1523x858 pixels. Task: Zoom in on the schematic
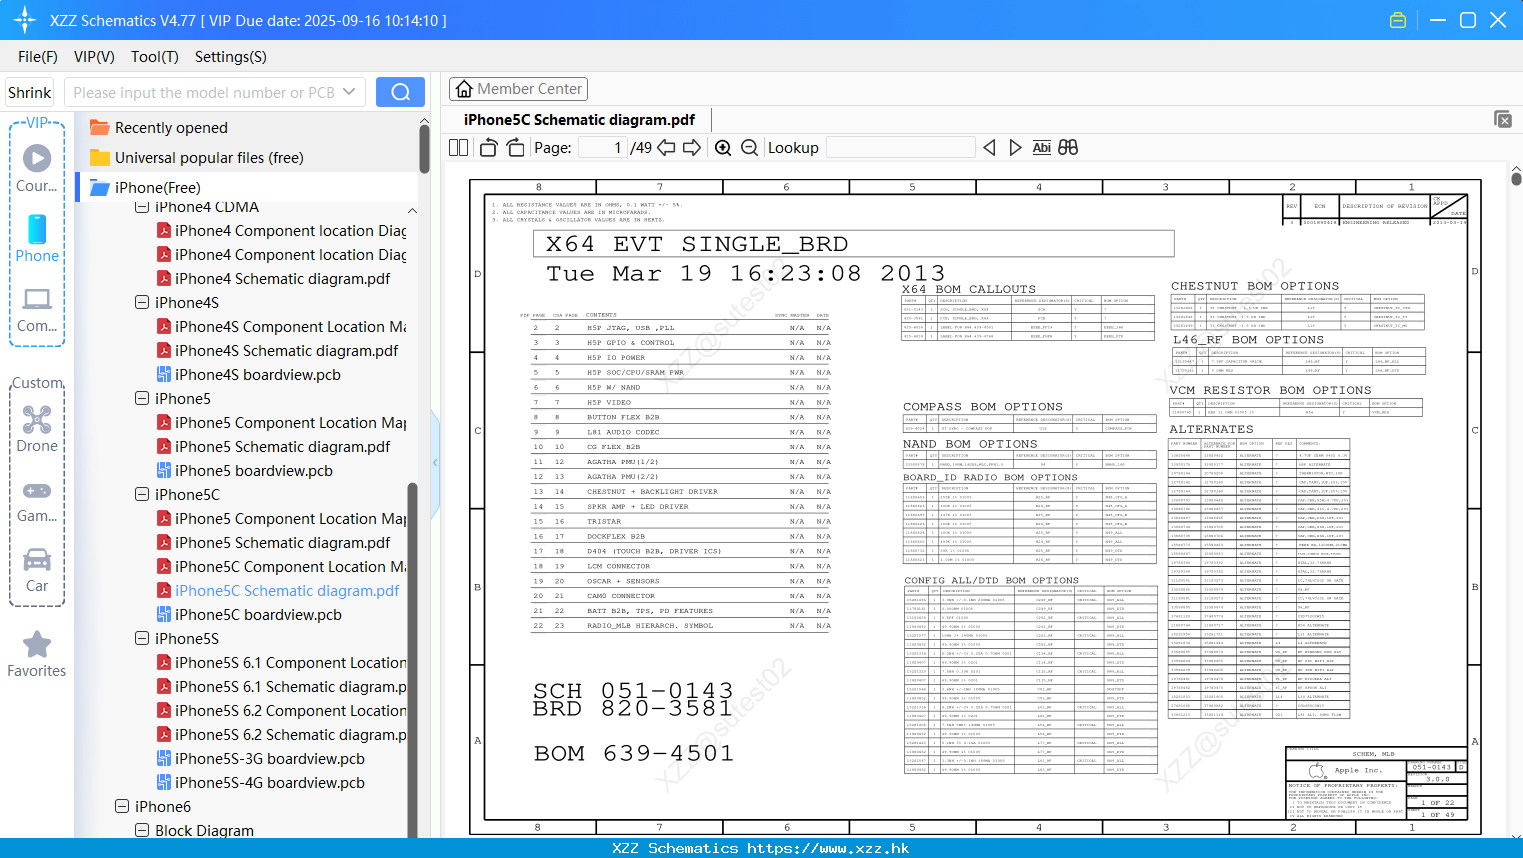[723, 148]
